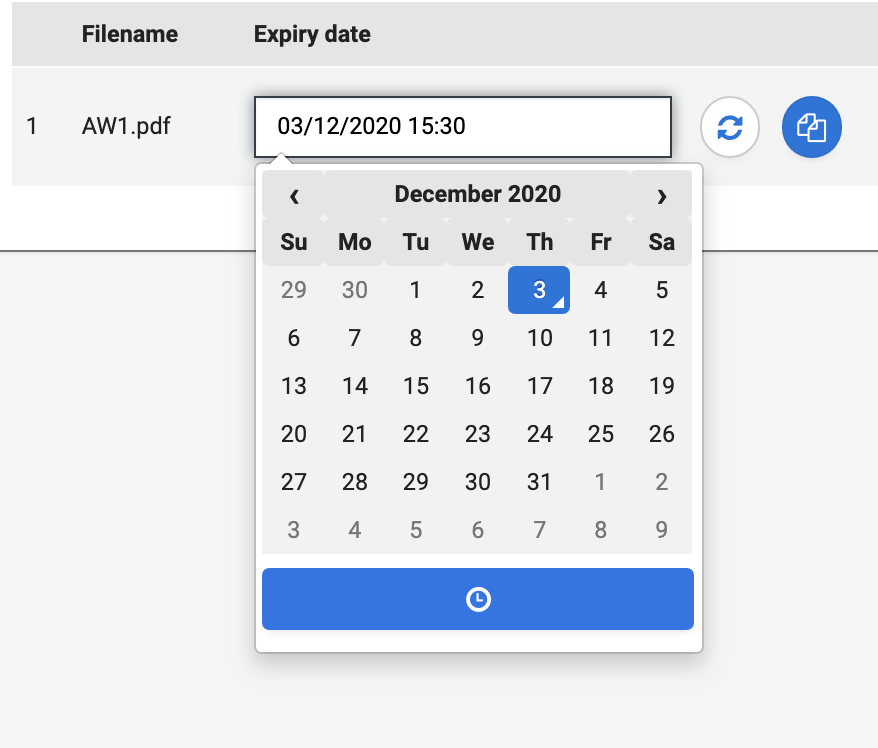Go to next month arrow
878x748 pixels.
click(x=661, y=195)
